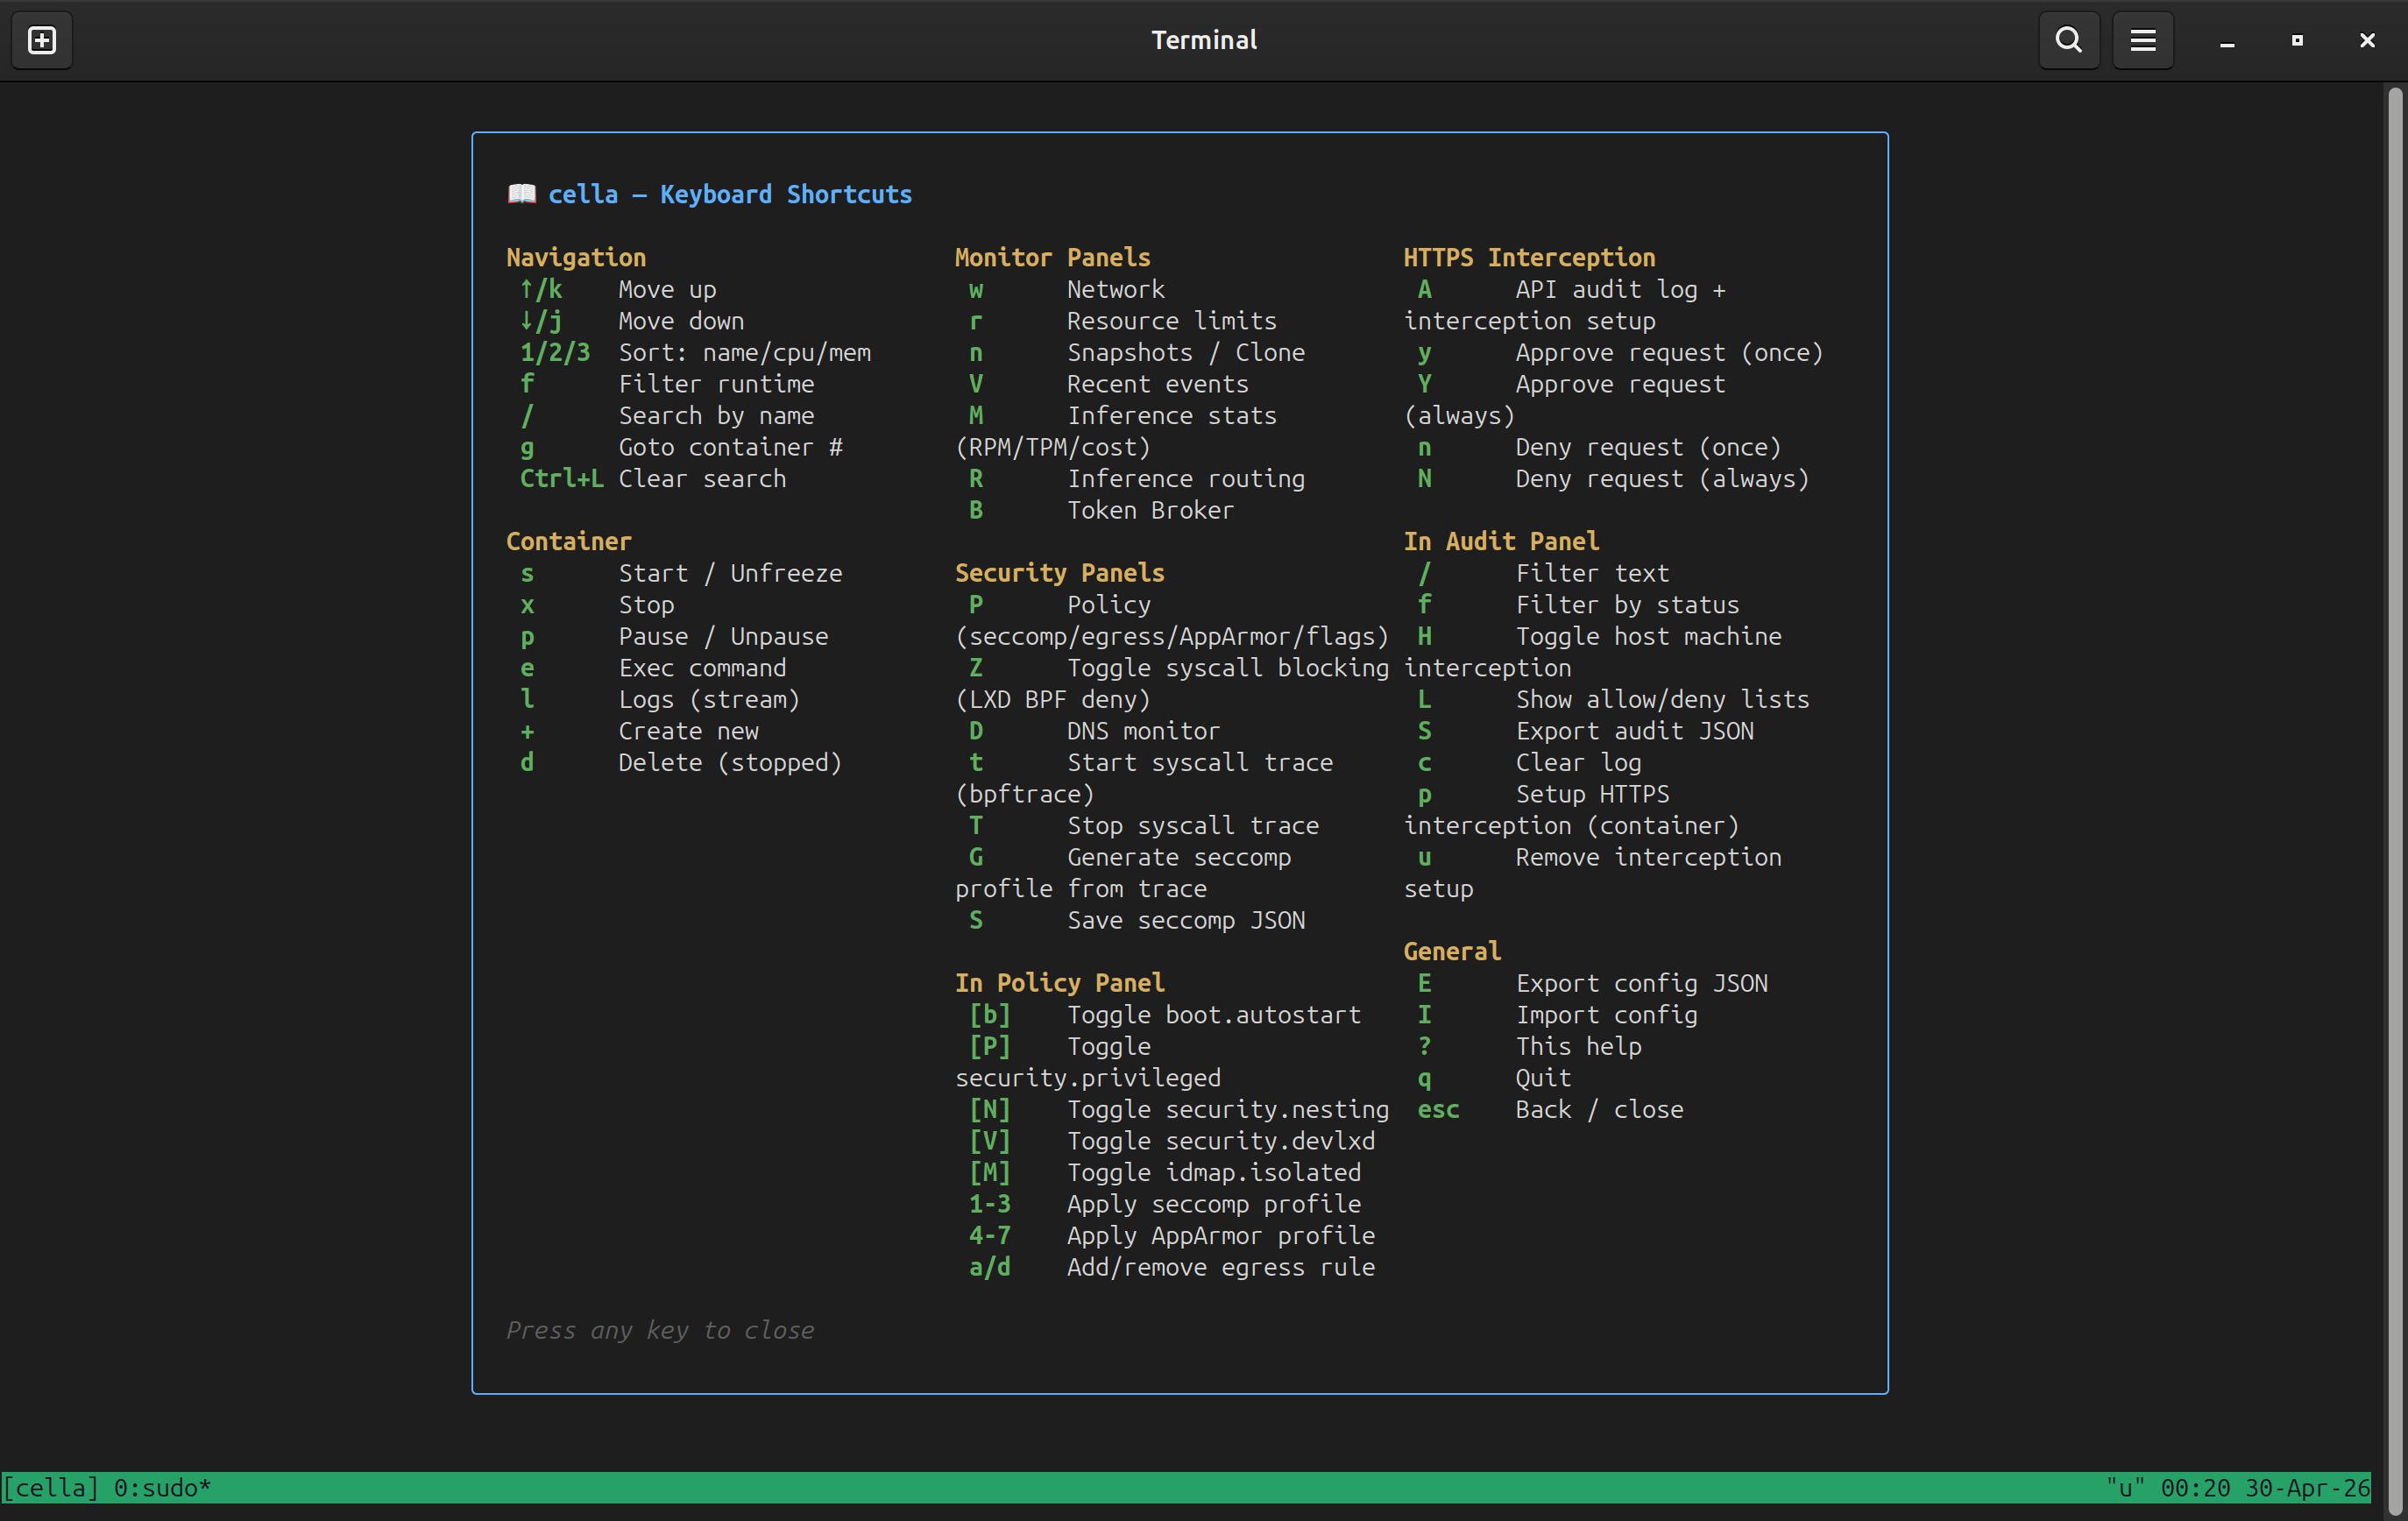Click the "Toggle boot.autostart" text

pos(1214,1015)
